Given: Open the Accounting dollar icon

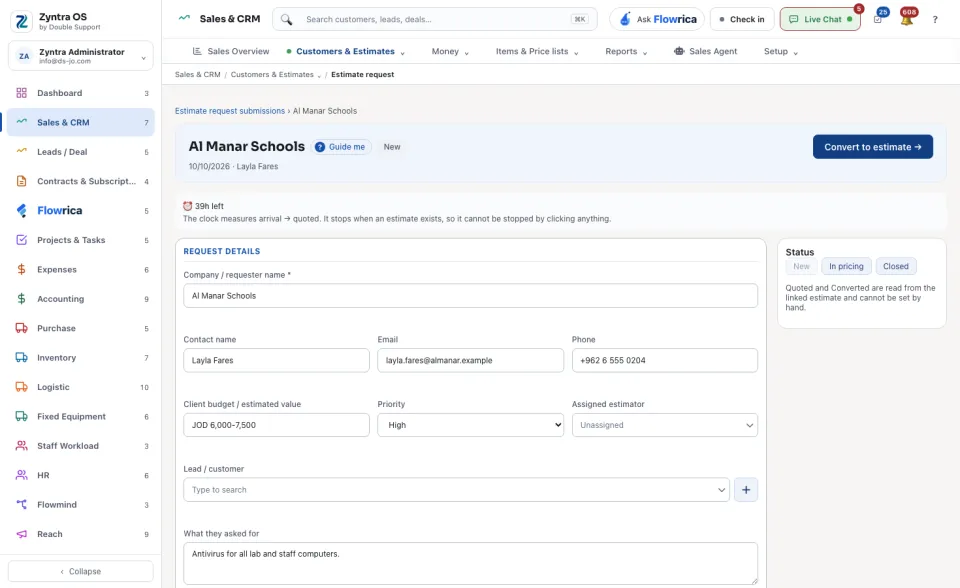Looking at the screenshot, I should pos(21,299).
